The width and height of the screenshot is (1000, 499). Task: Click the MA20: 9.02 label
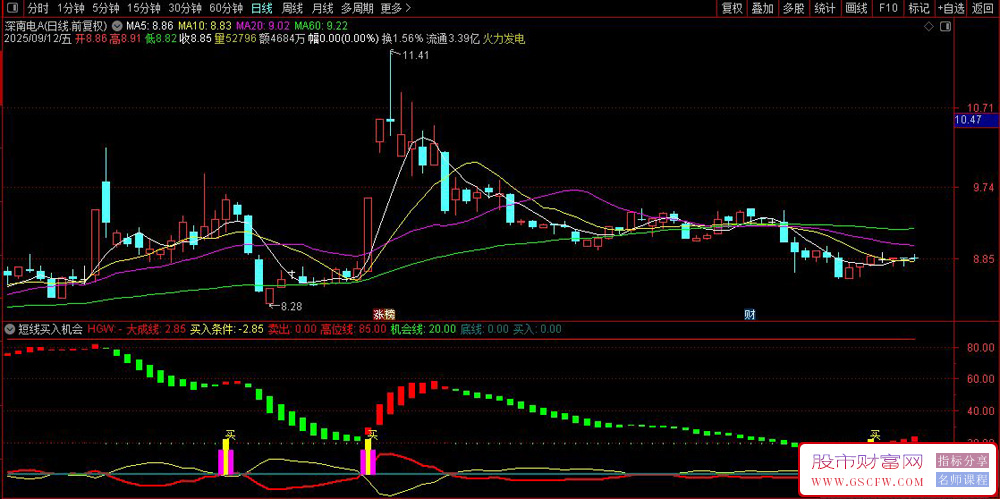pyautogui.click(x=263, y=26)
